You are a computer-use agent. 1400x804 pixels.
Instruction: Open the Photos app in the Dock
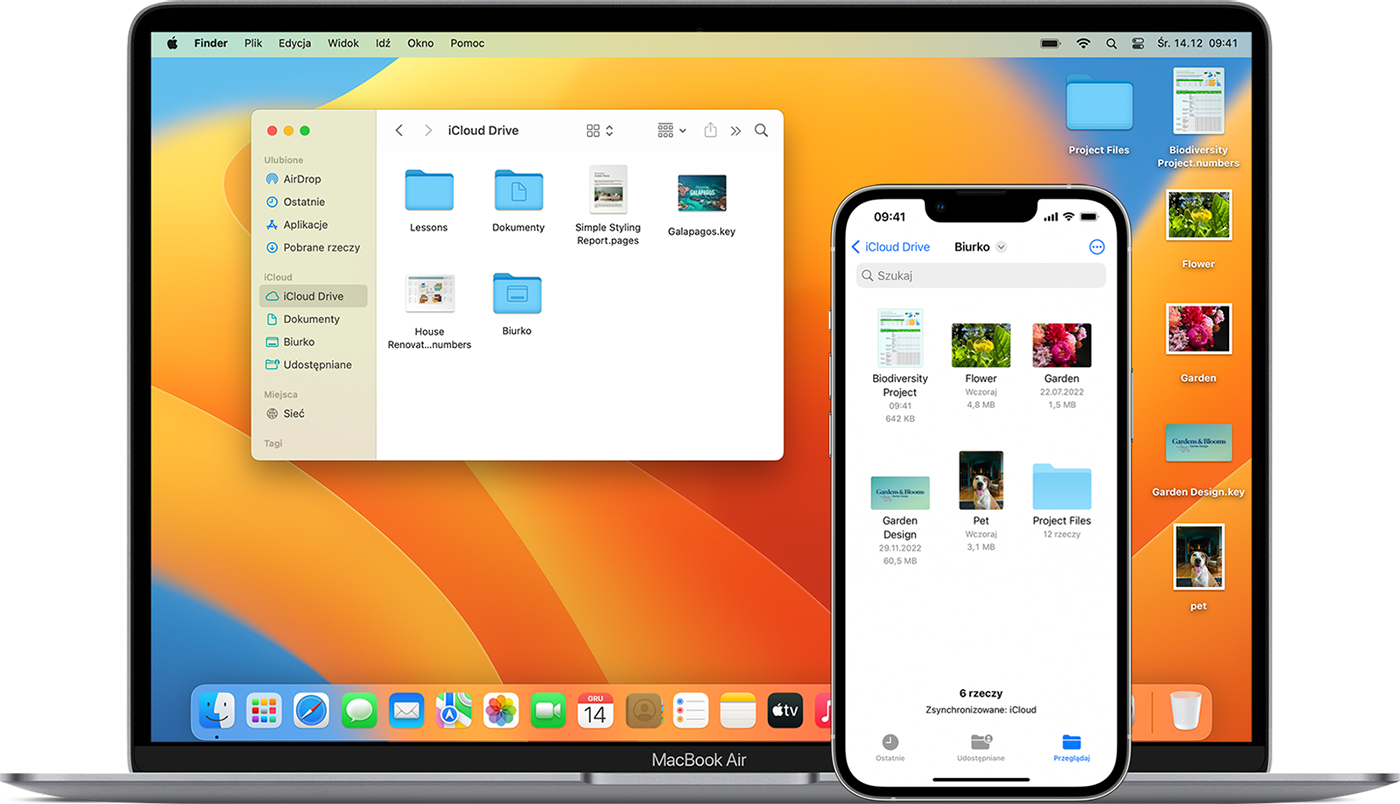501,711
